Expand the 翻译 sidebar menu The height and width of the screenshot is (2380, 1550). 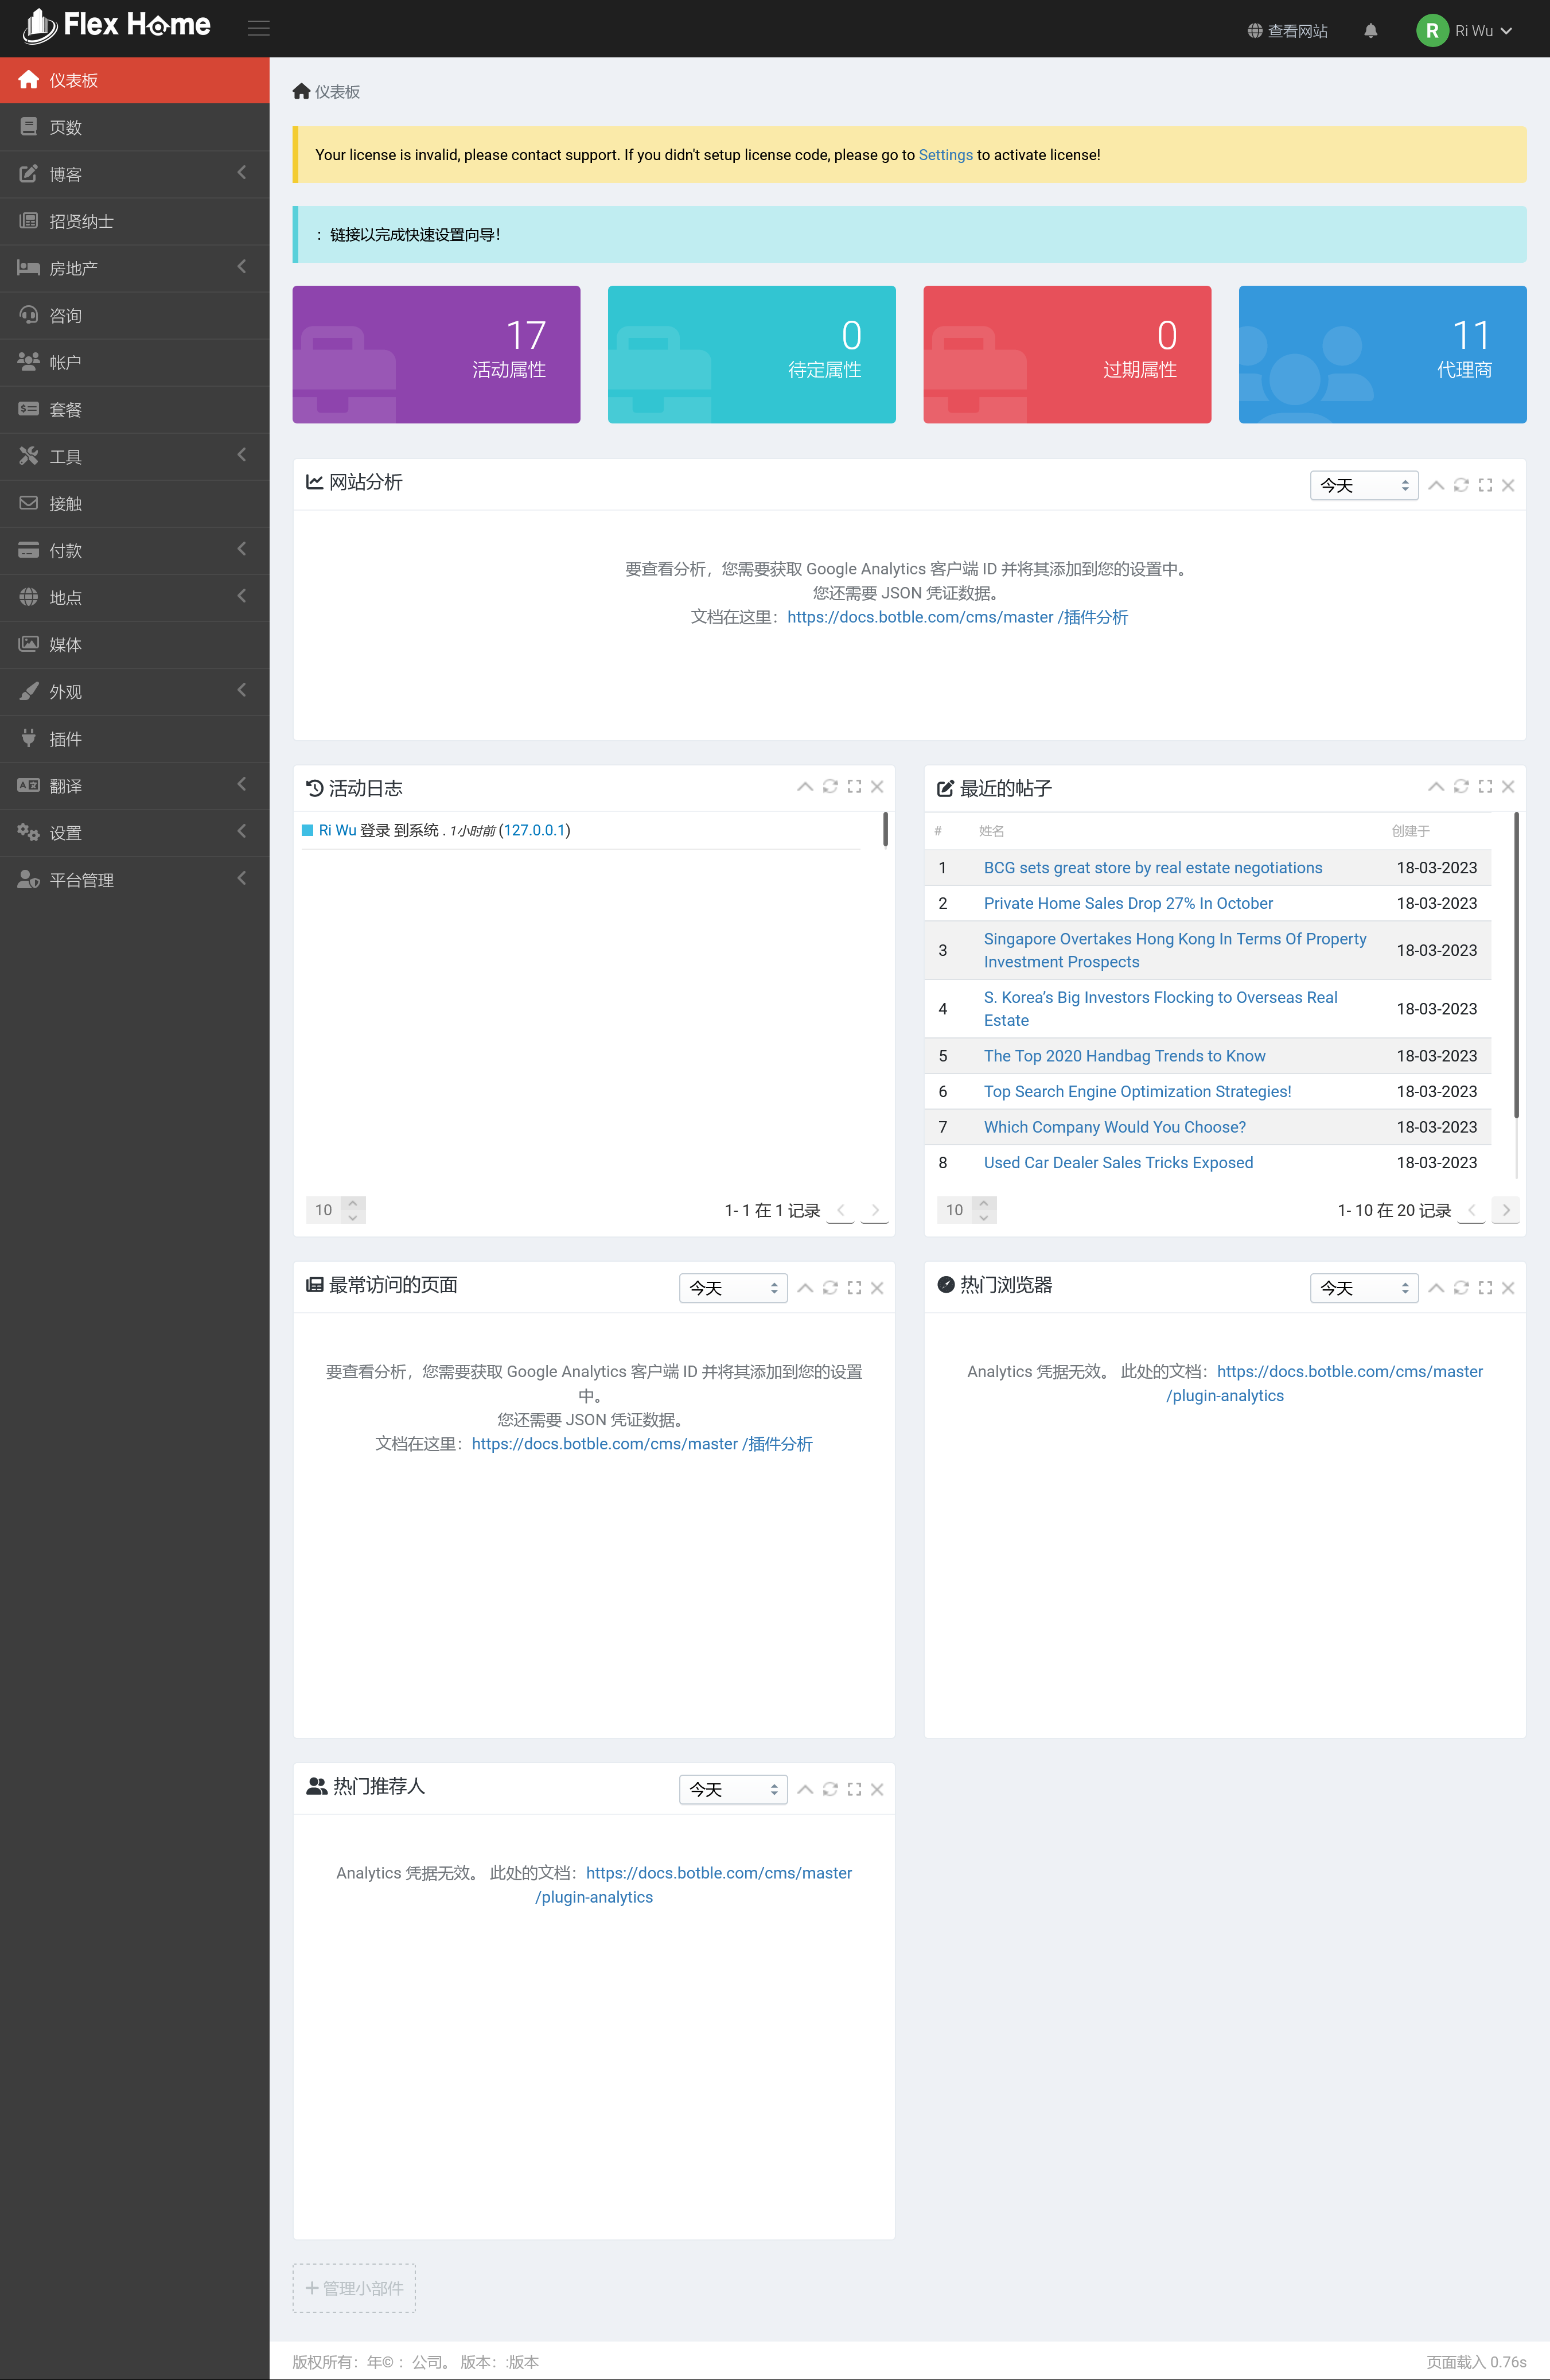point(135,785)
